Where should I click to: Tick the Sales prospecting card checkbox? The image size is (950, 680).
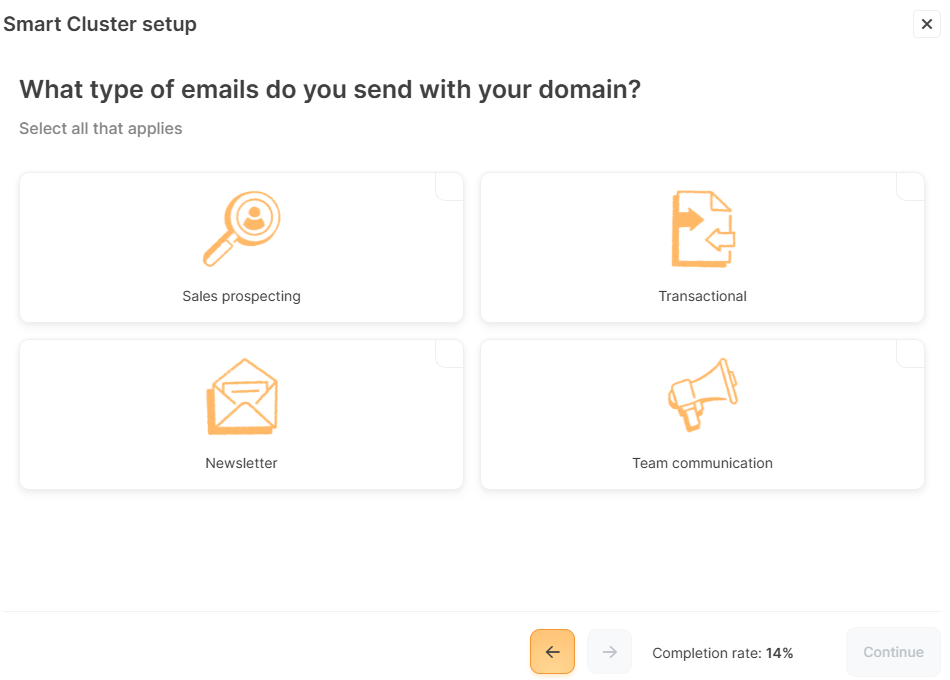coord(450,186)
